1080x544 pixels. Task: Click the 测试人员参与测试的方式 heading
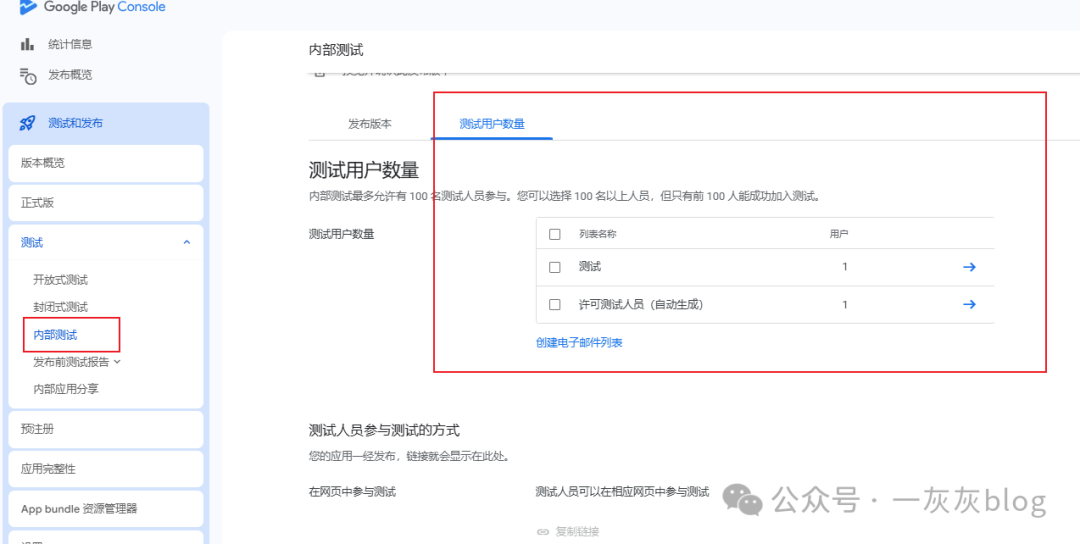click(384, 431)
